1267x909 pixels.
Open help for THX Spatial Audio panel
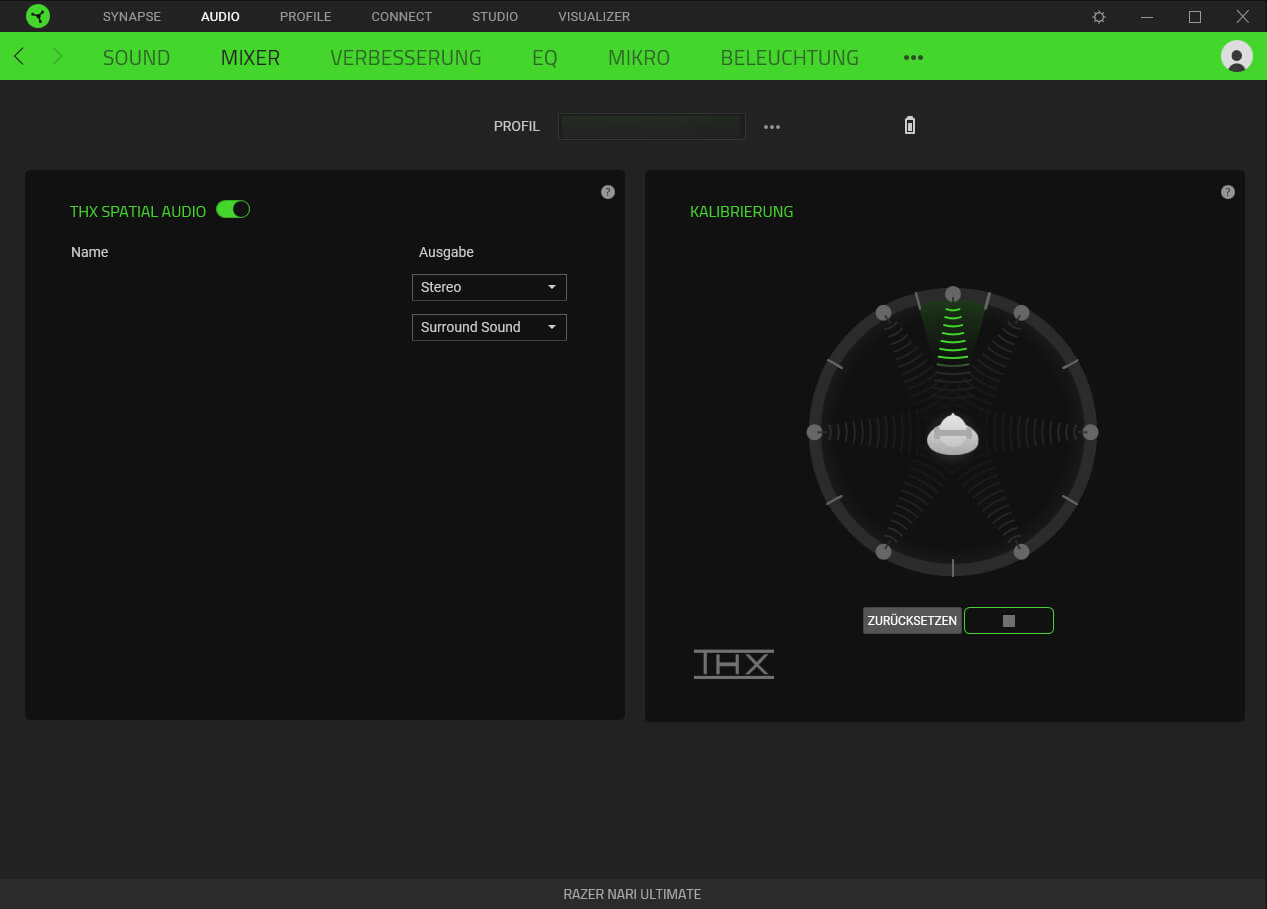point(608,192)
